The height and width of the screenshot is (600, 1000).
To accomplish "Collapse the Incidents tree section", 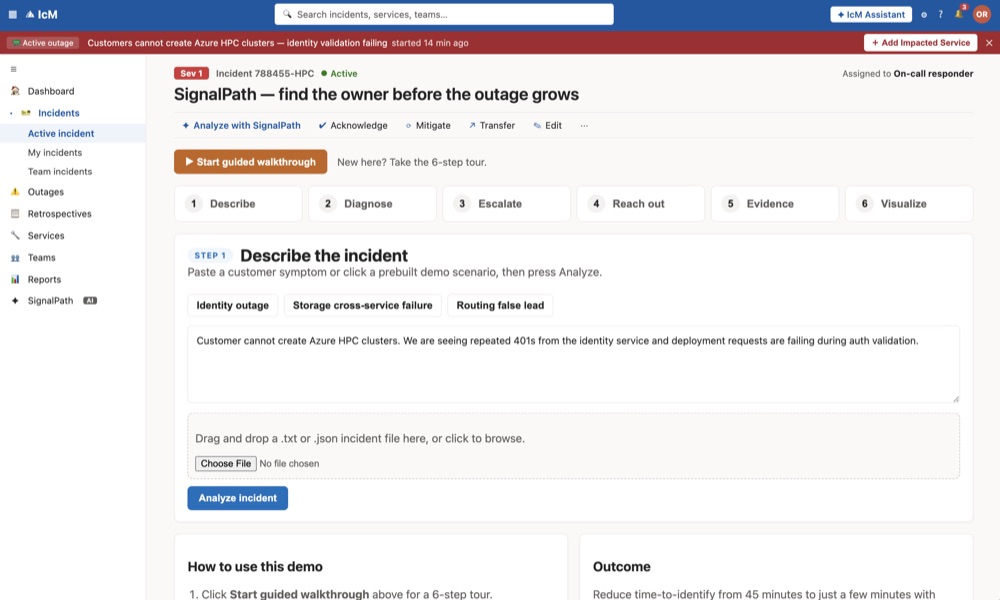I will [11, 113].
